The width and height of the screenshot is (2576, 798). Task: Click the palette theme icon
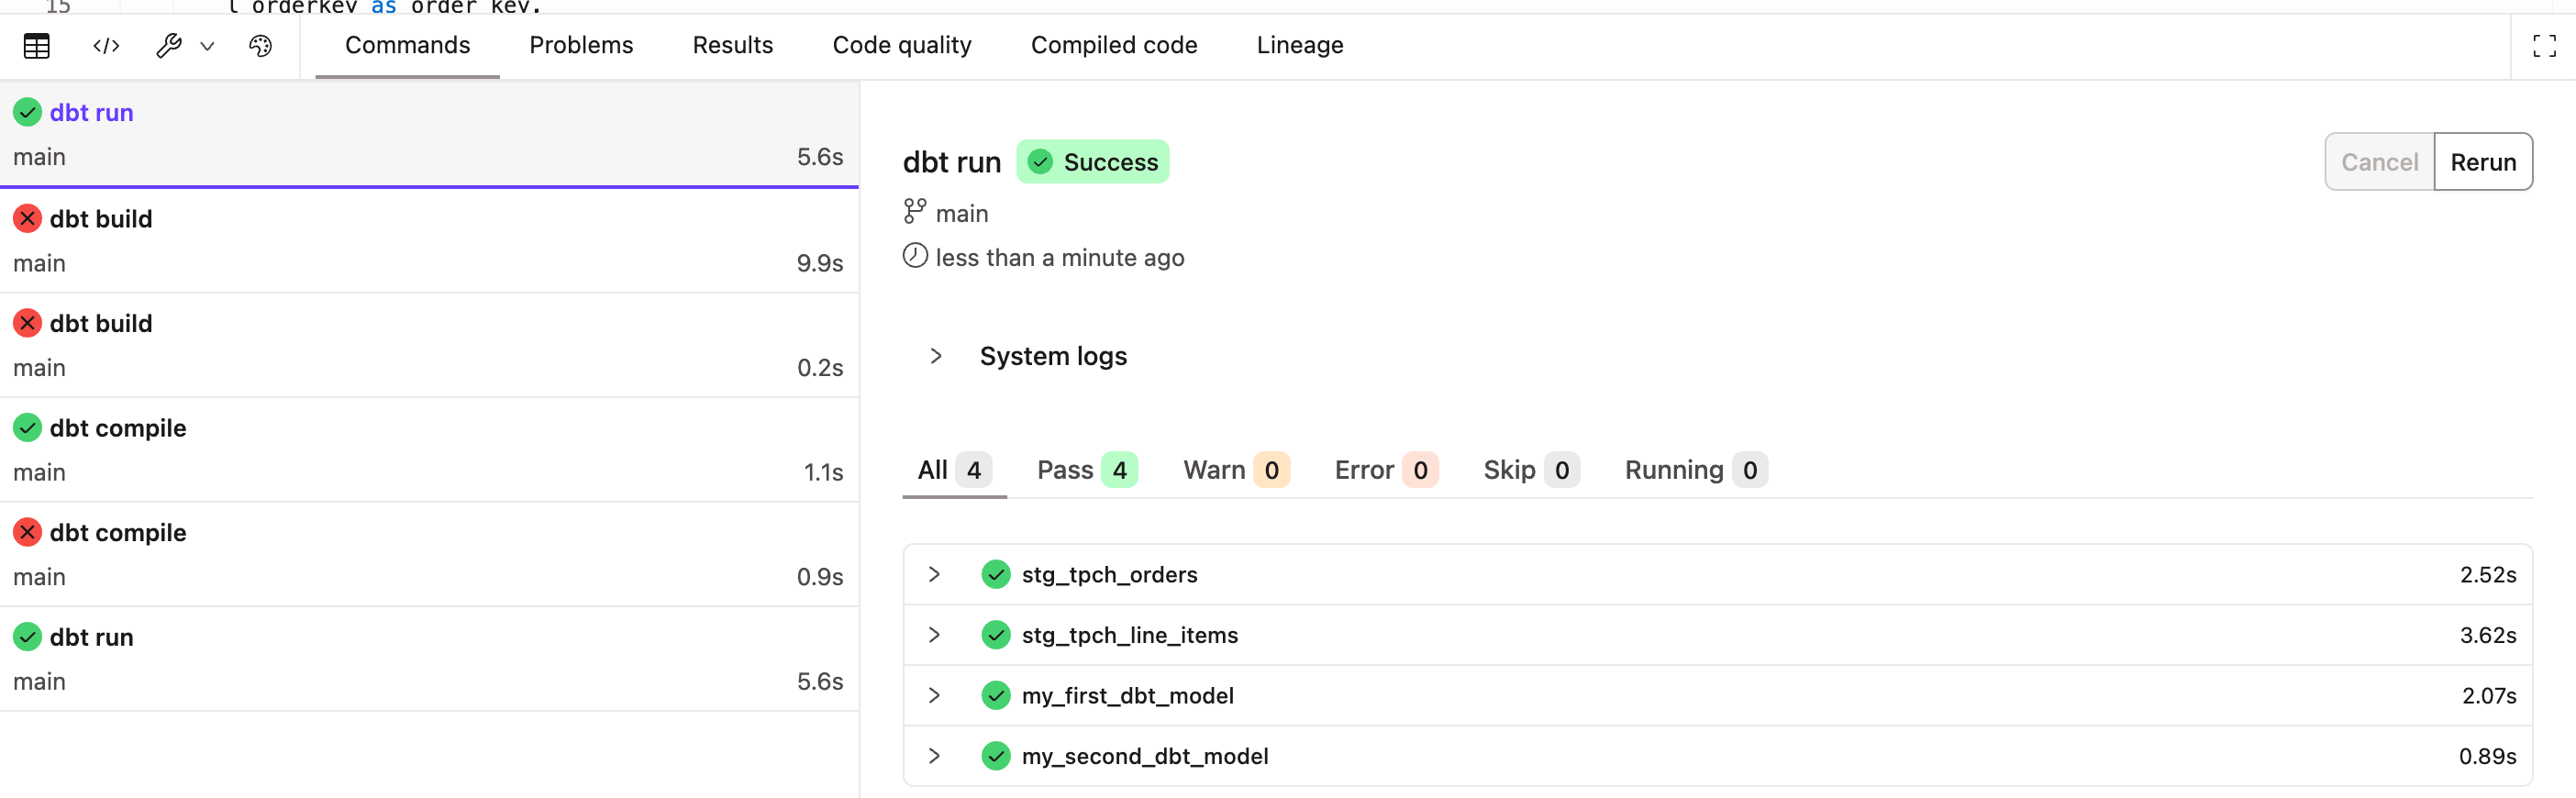(x=260, y=46)
